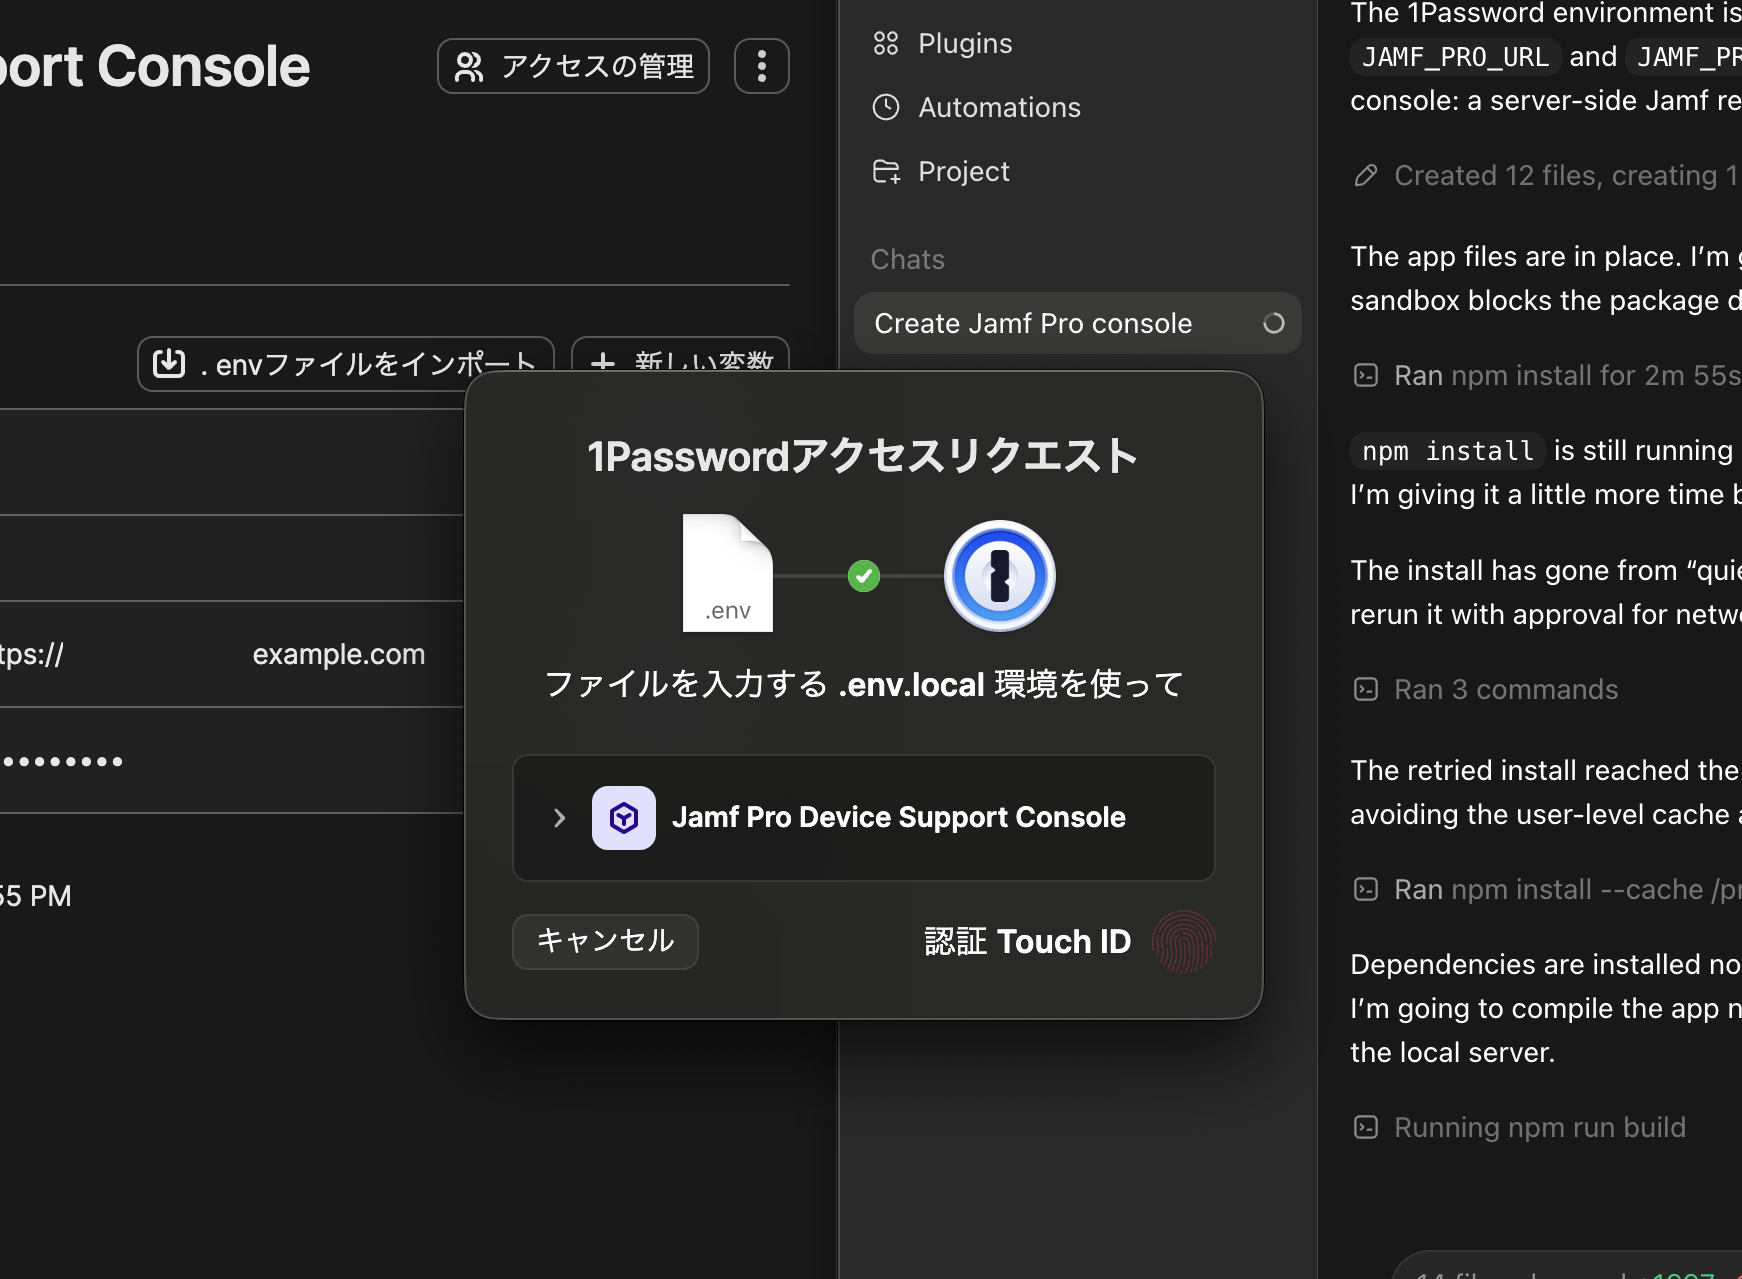The image size is (1742, 1279).
Task: Click the Ran npm install --cache entry
Action: point(1567,889)
